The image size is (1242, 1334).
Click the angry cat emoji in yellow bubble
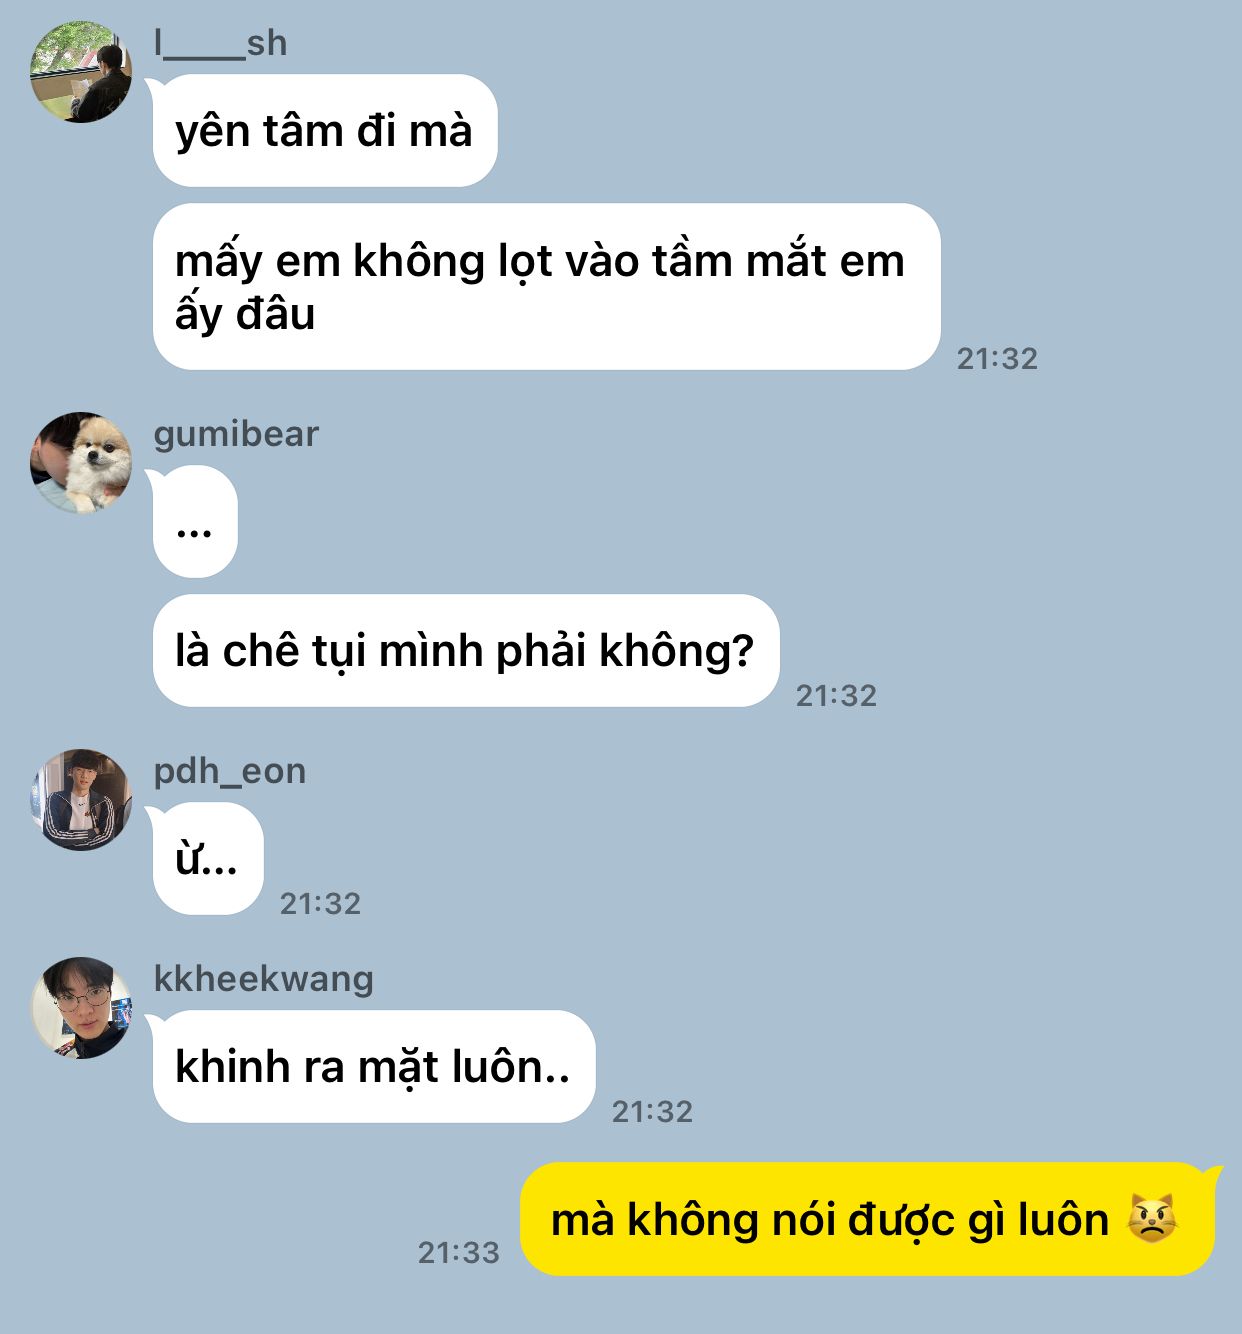(x=1152, y=1219)
